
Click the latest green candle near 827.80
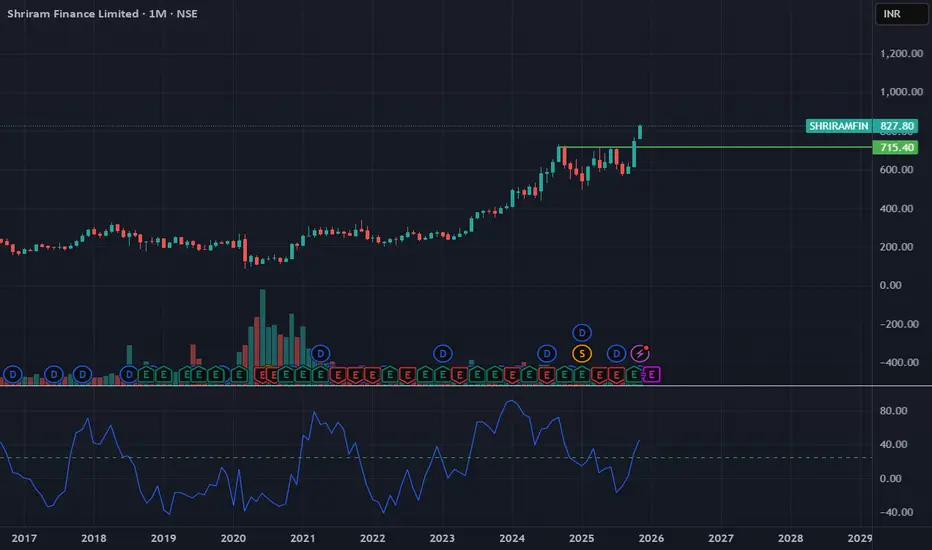(x=640, y=132)
